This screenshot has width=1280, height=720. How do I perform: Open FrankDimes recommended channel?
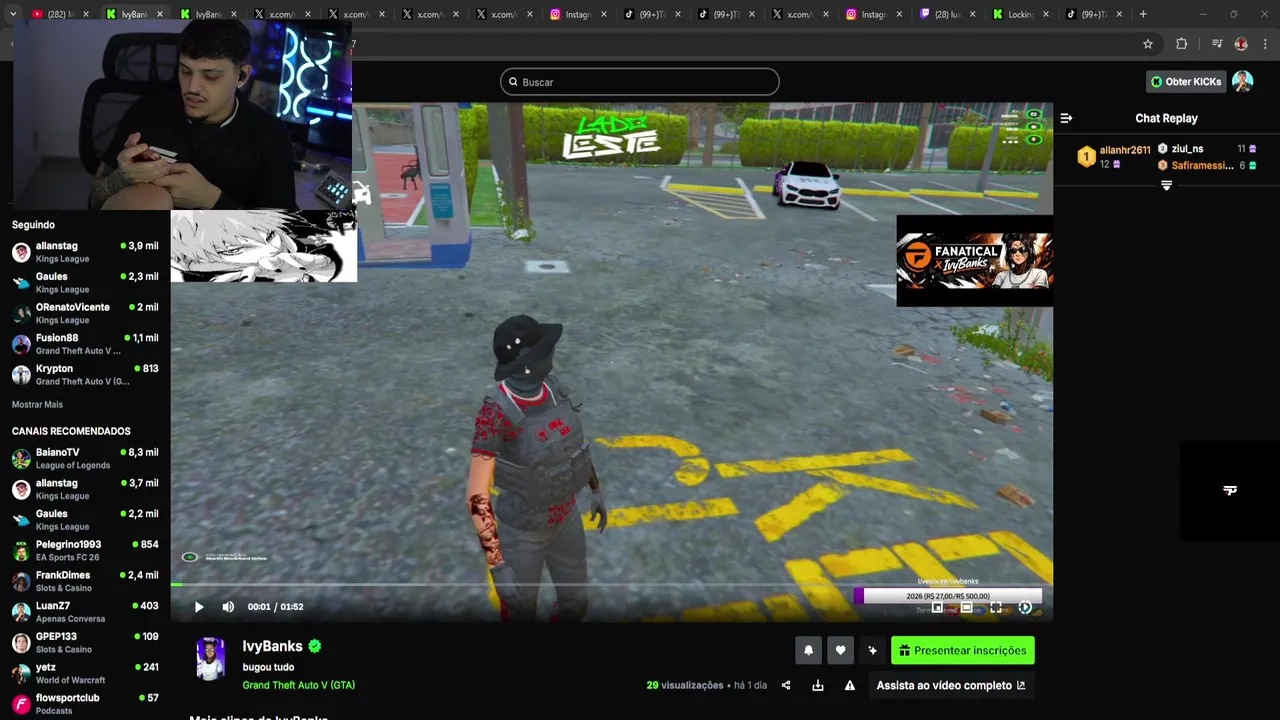[x=85, y=581]
